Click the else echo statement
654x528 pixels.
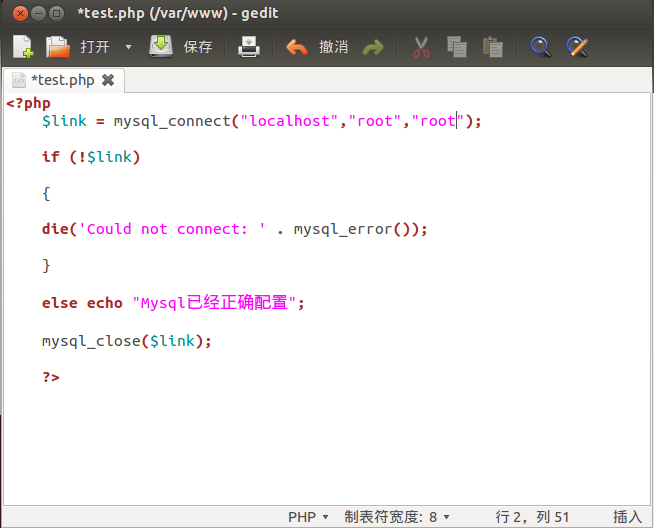point(82,303)
